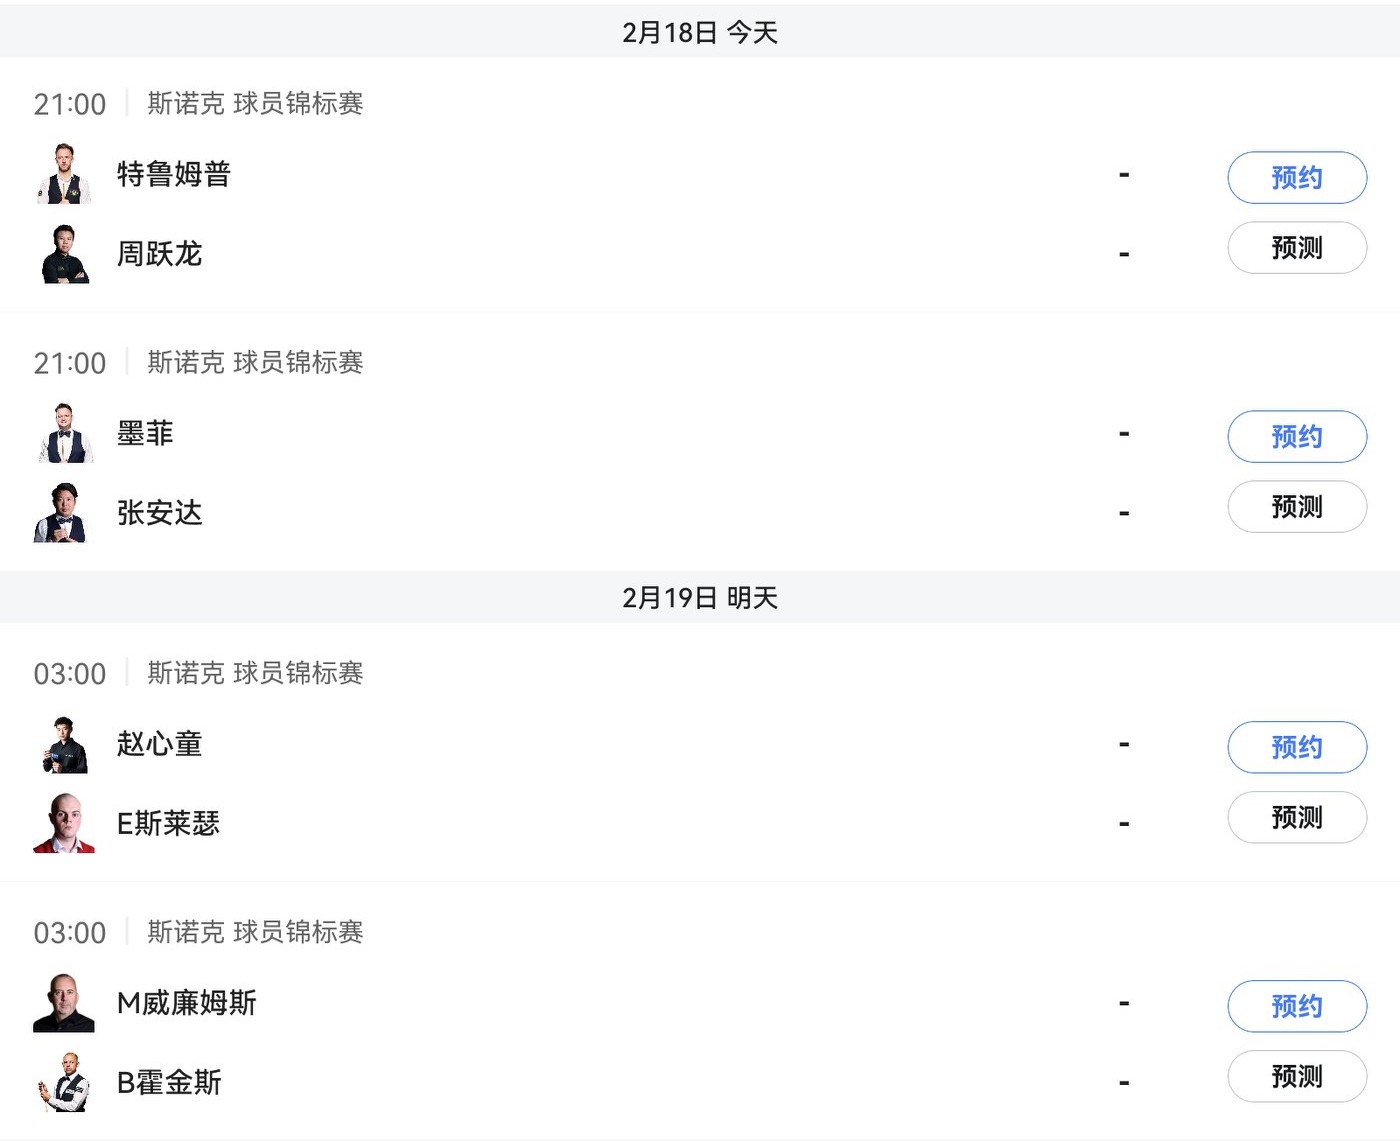Viewport: 1400px width, 1141px height.
Task: Tap 预约 for M威廉姆斯 vs B霍金斯
Action: pyautogui.click(x=1296, y=1006)
